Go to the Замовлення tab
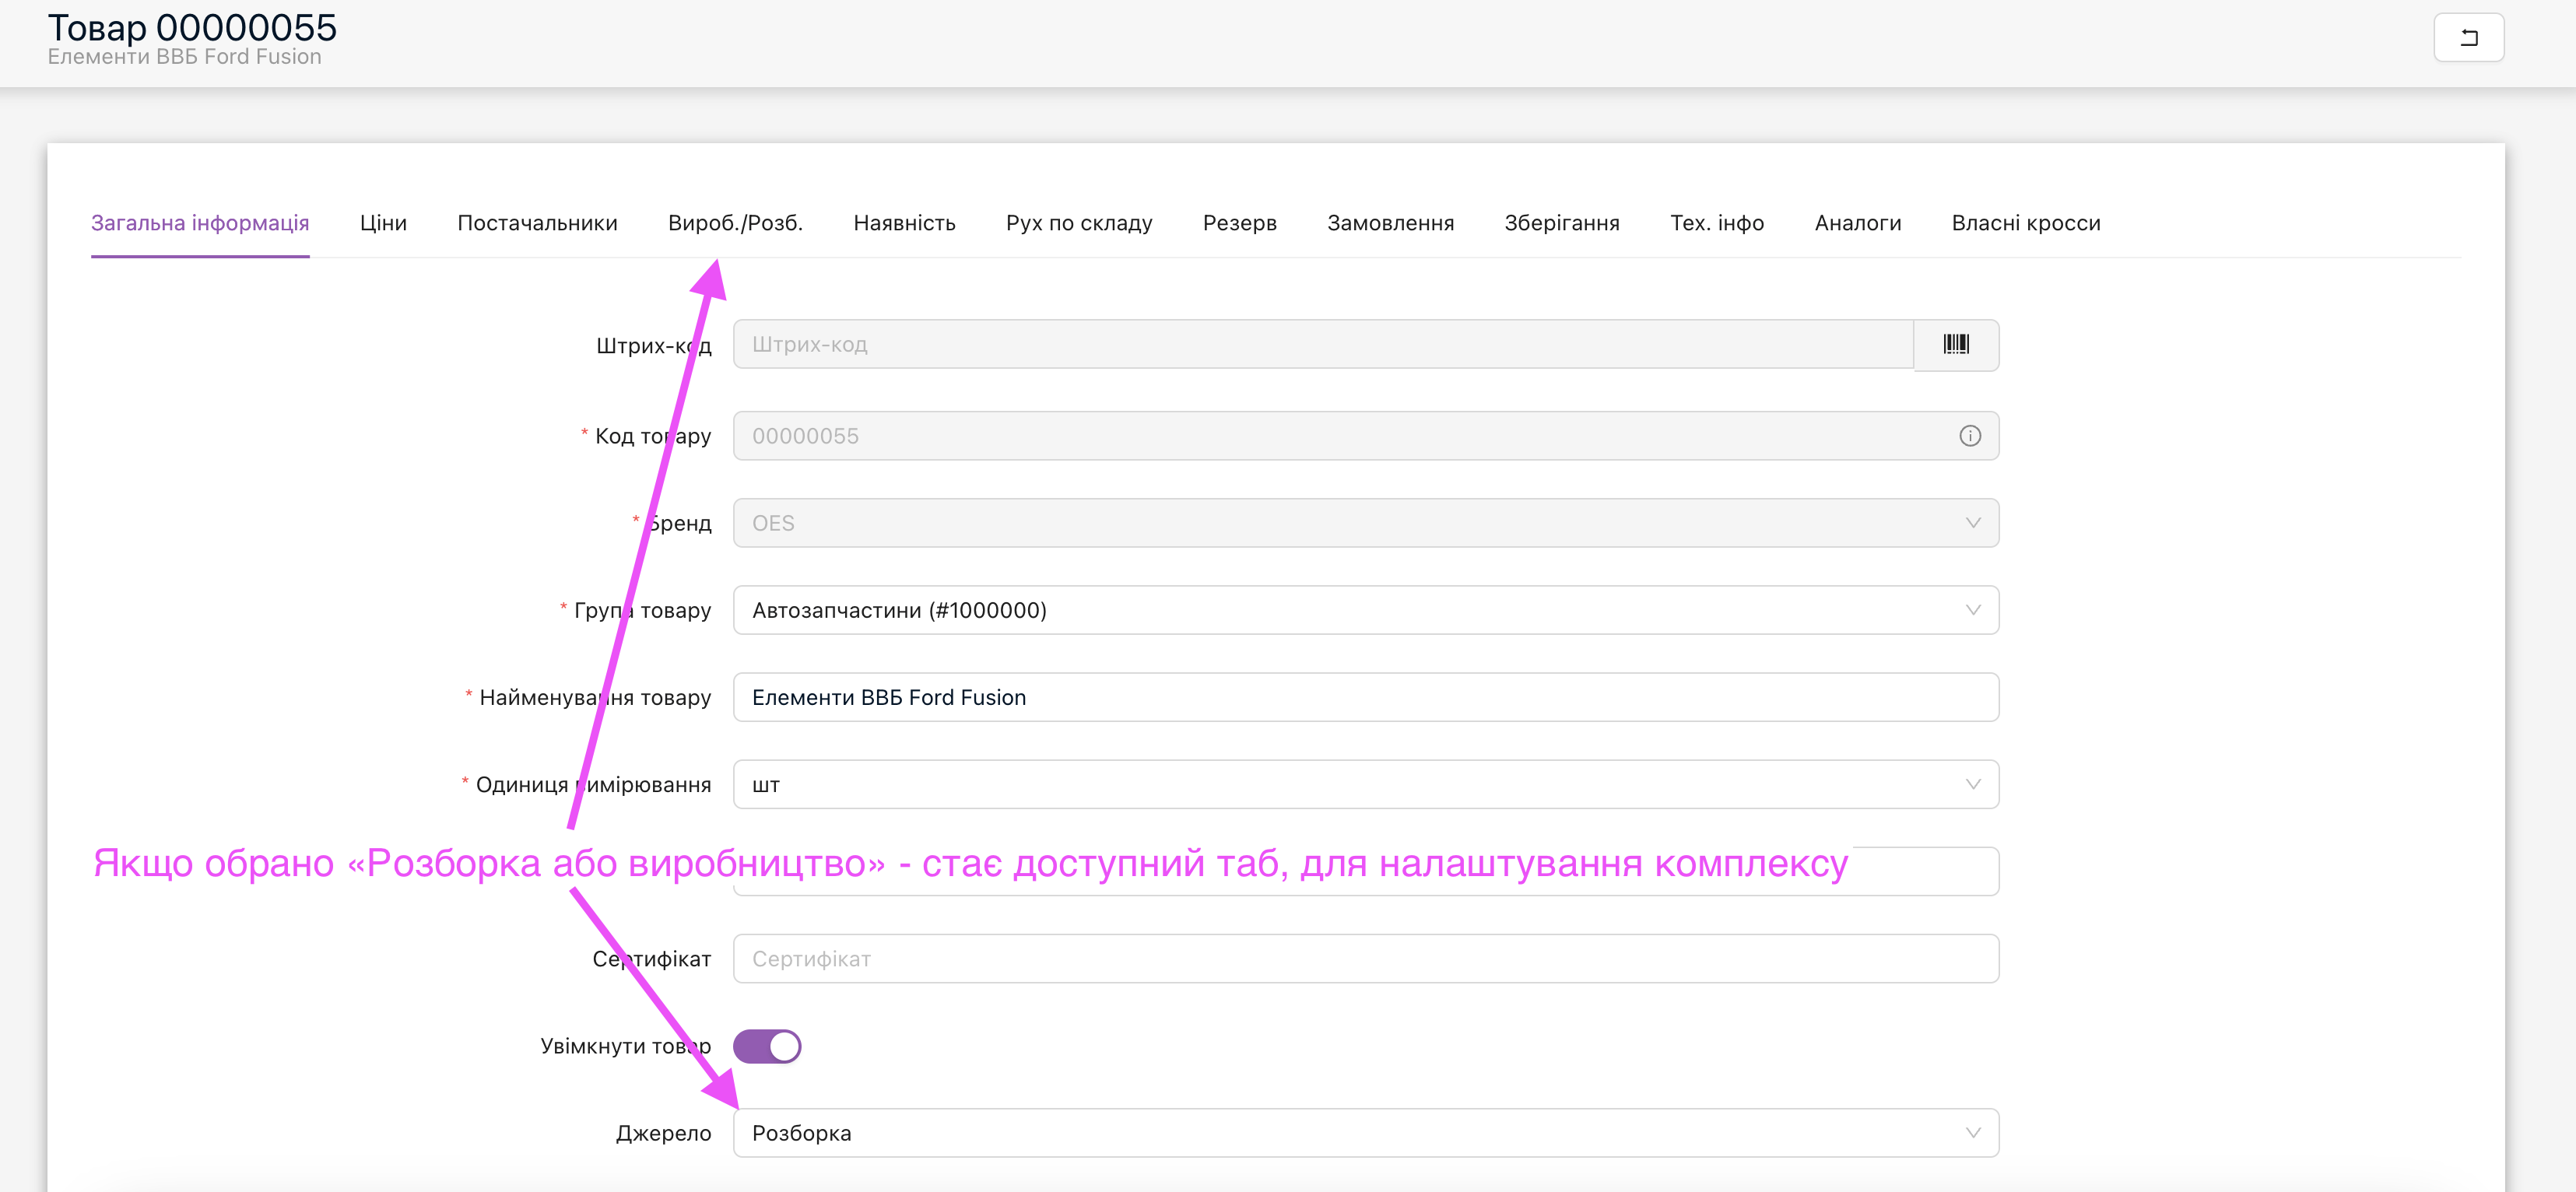Image resolution: width=2576 pixels, height=1192 pixels. 1390,223
